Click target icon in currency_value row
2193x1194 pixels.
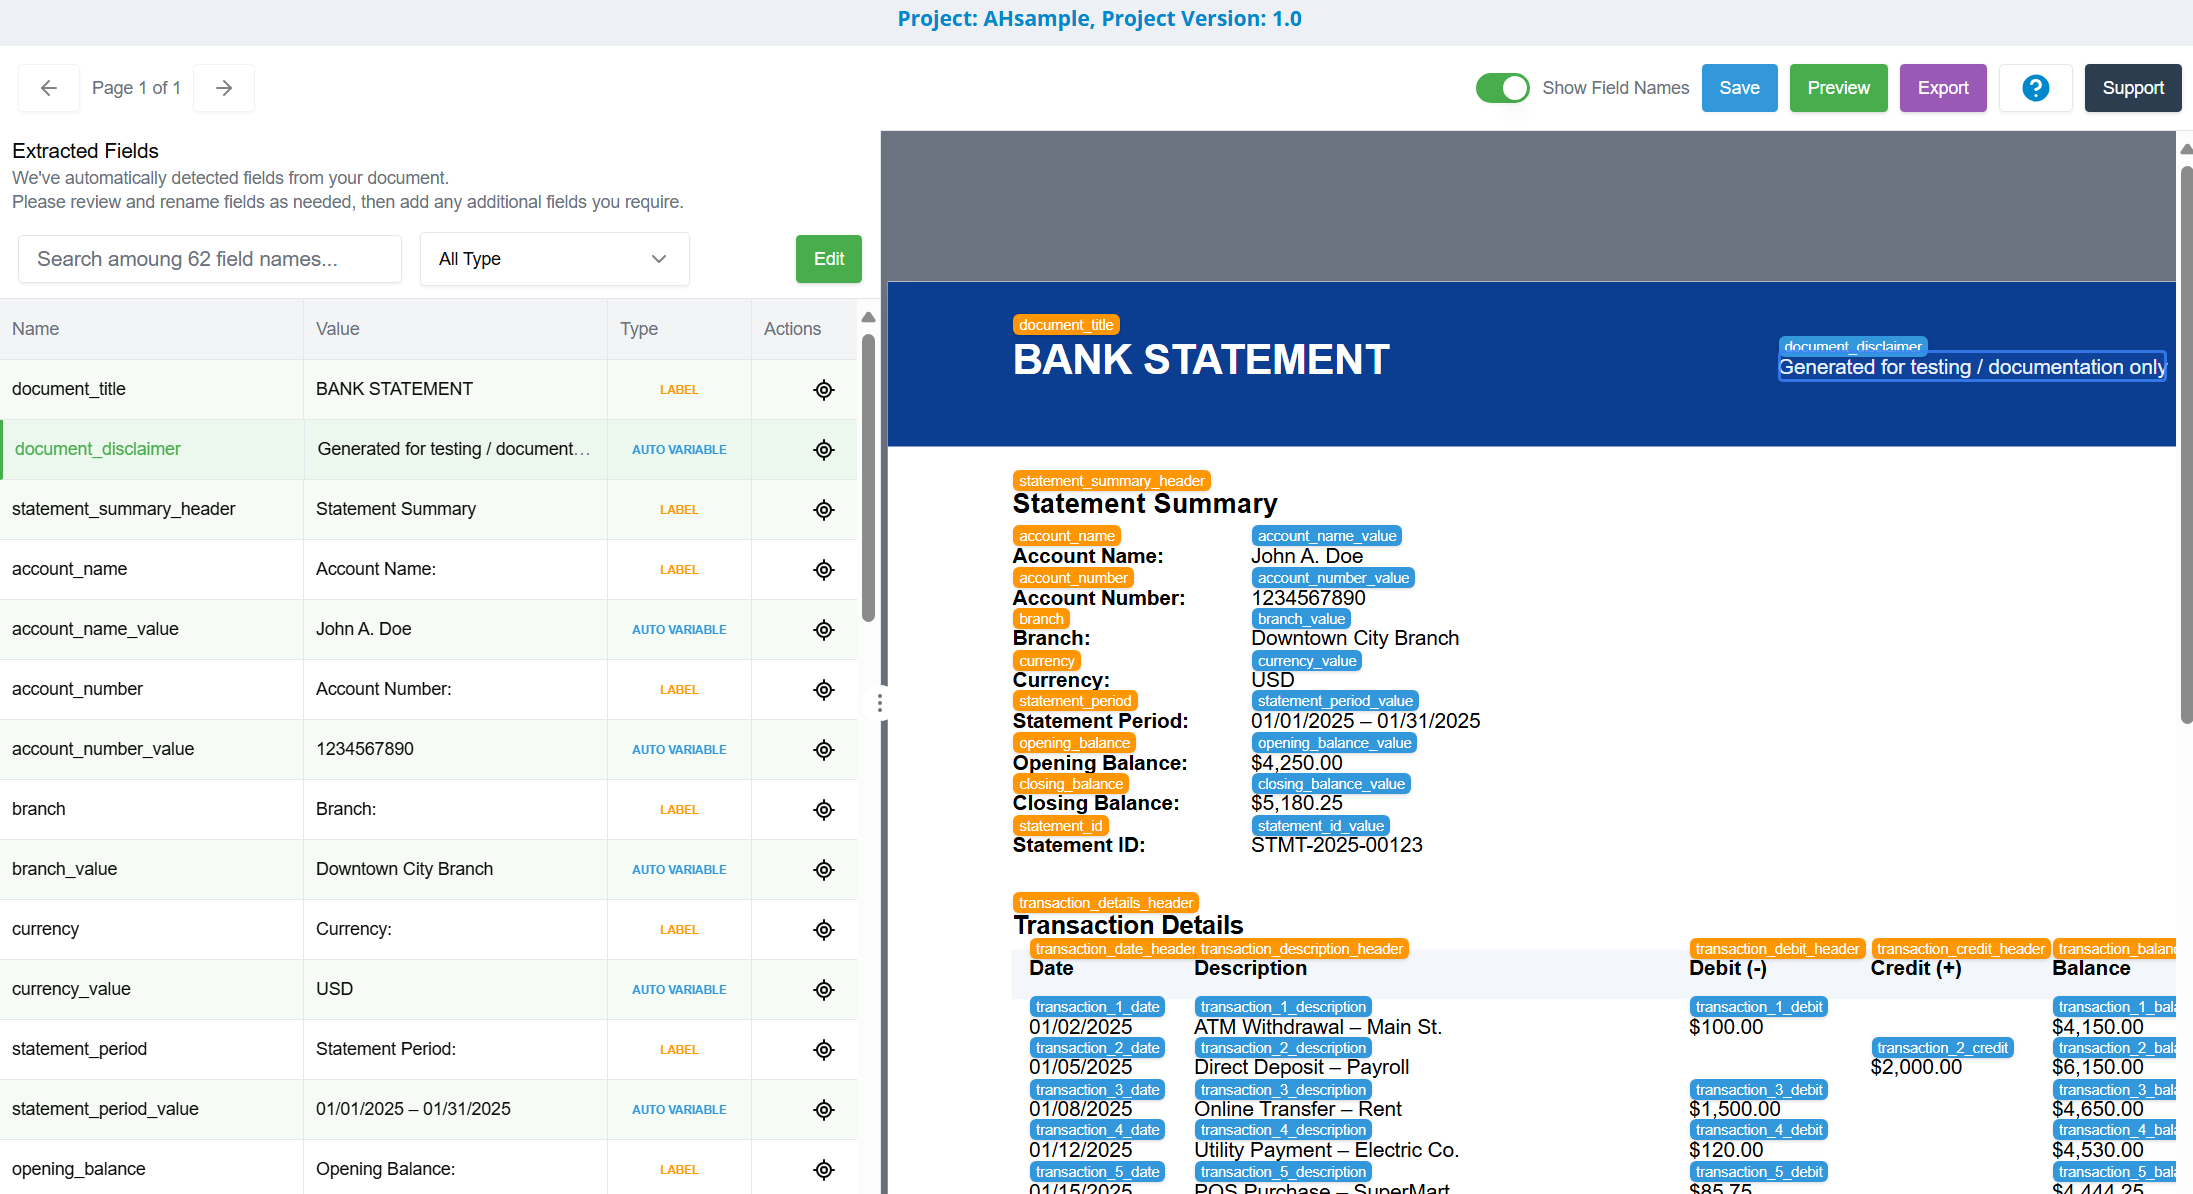(x=823, y=990)
